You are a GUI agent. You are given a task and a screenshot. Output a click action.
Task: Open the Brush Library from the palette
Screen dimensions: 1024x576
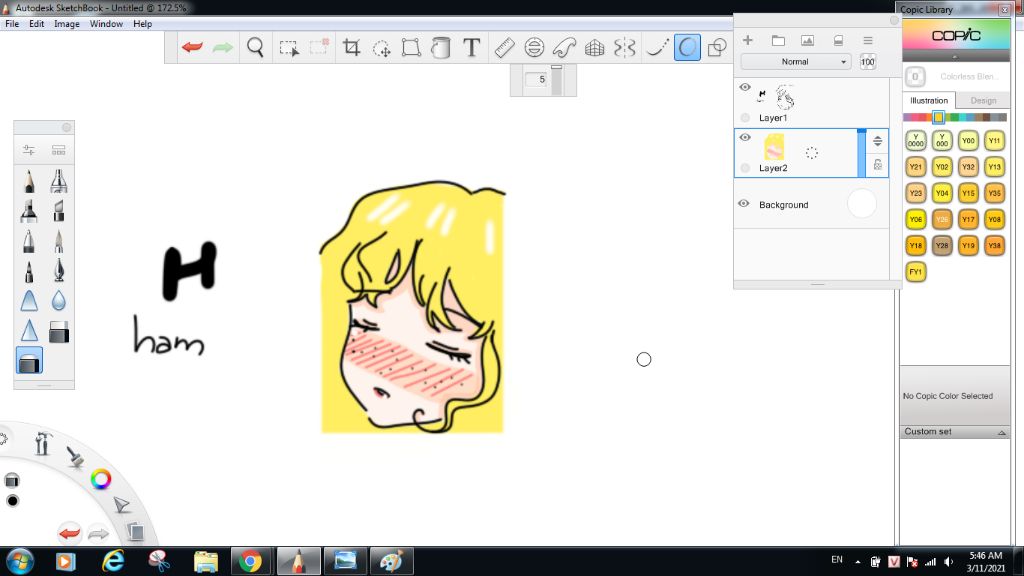[x=59, y=150]
